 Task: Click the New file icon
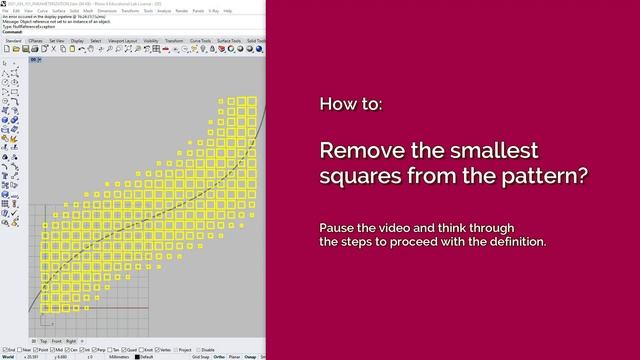point(7,49)
